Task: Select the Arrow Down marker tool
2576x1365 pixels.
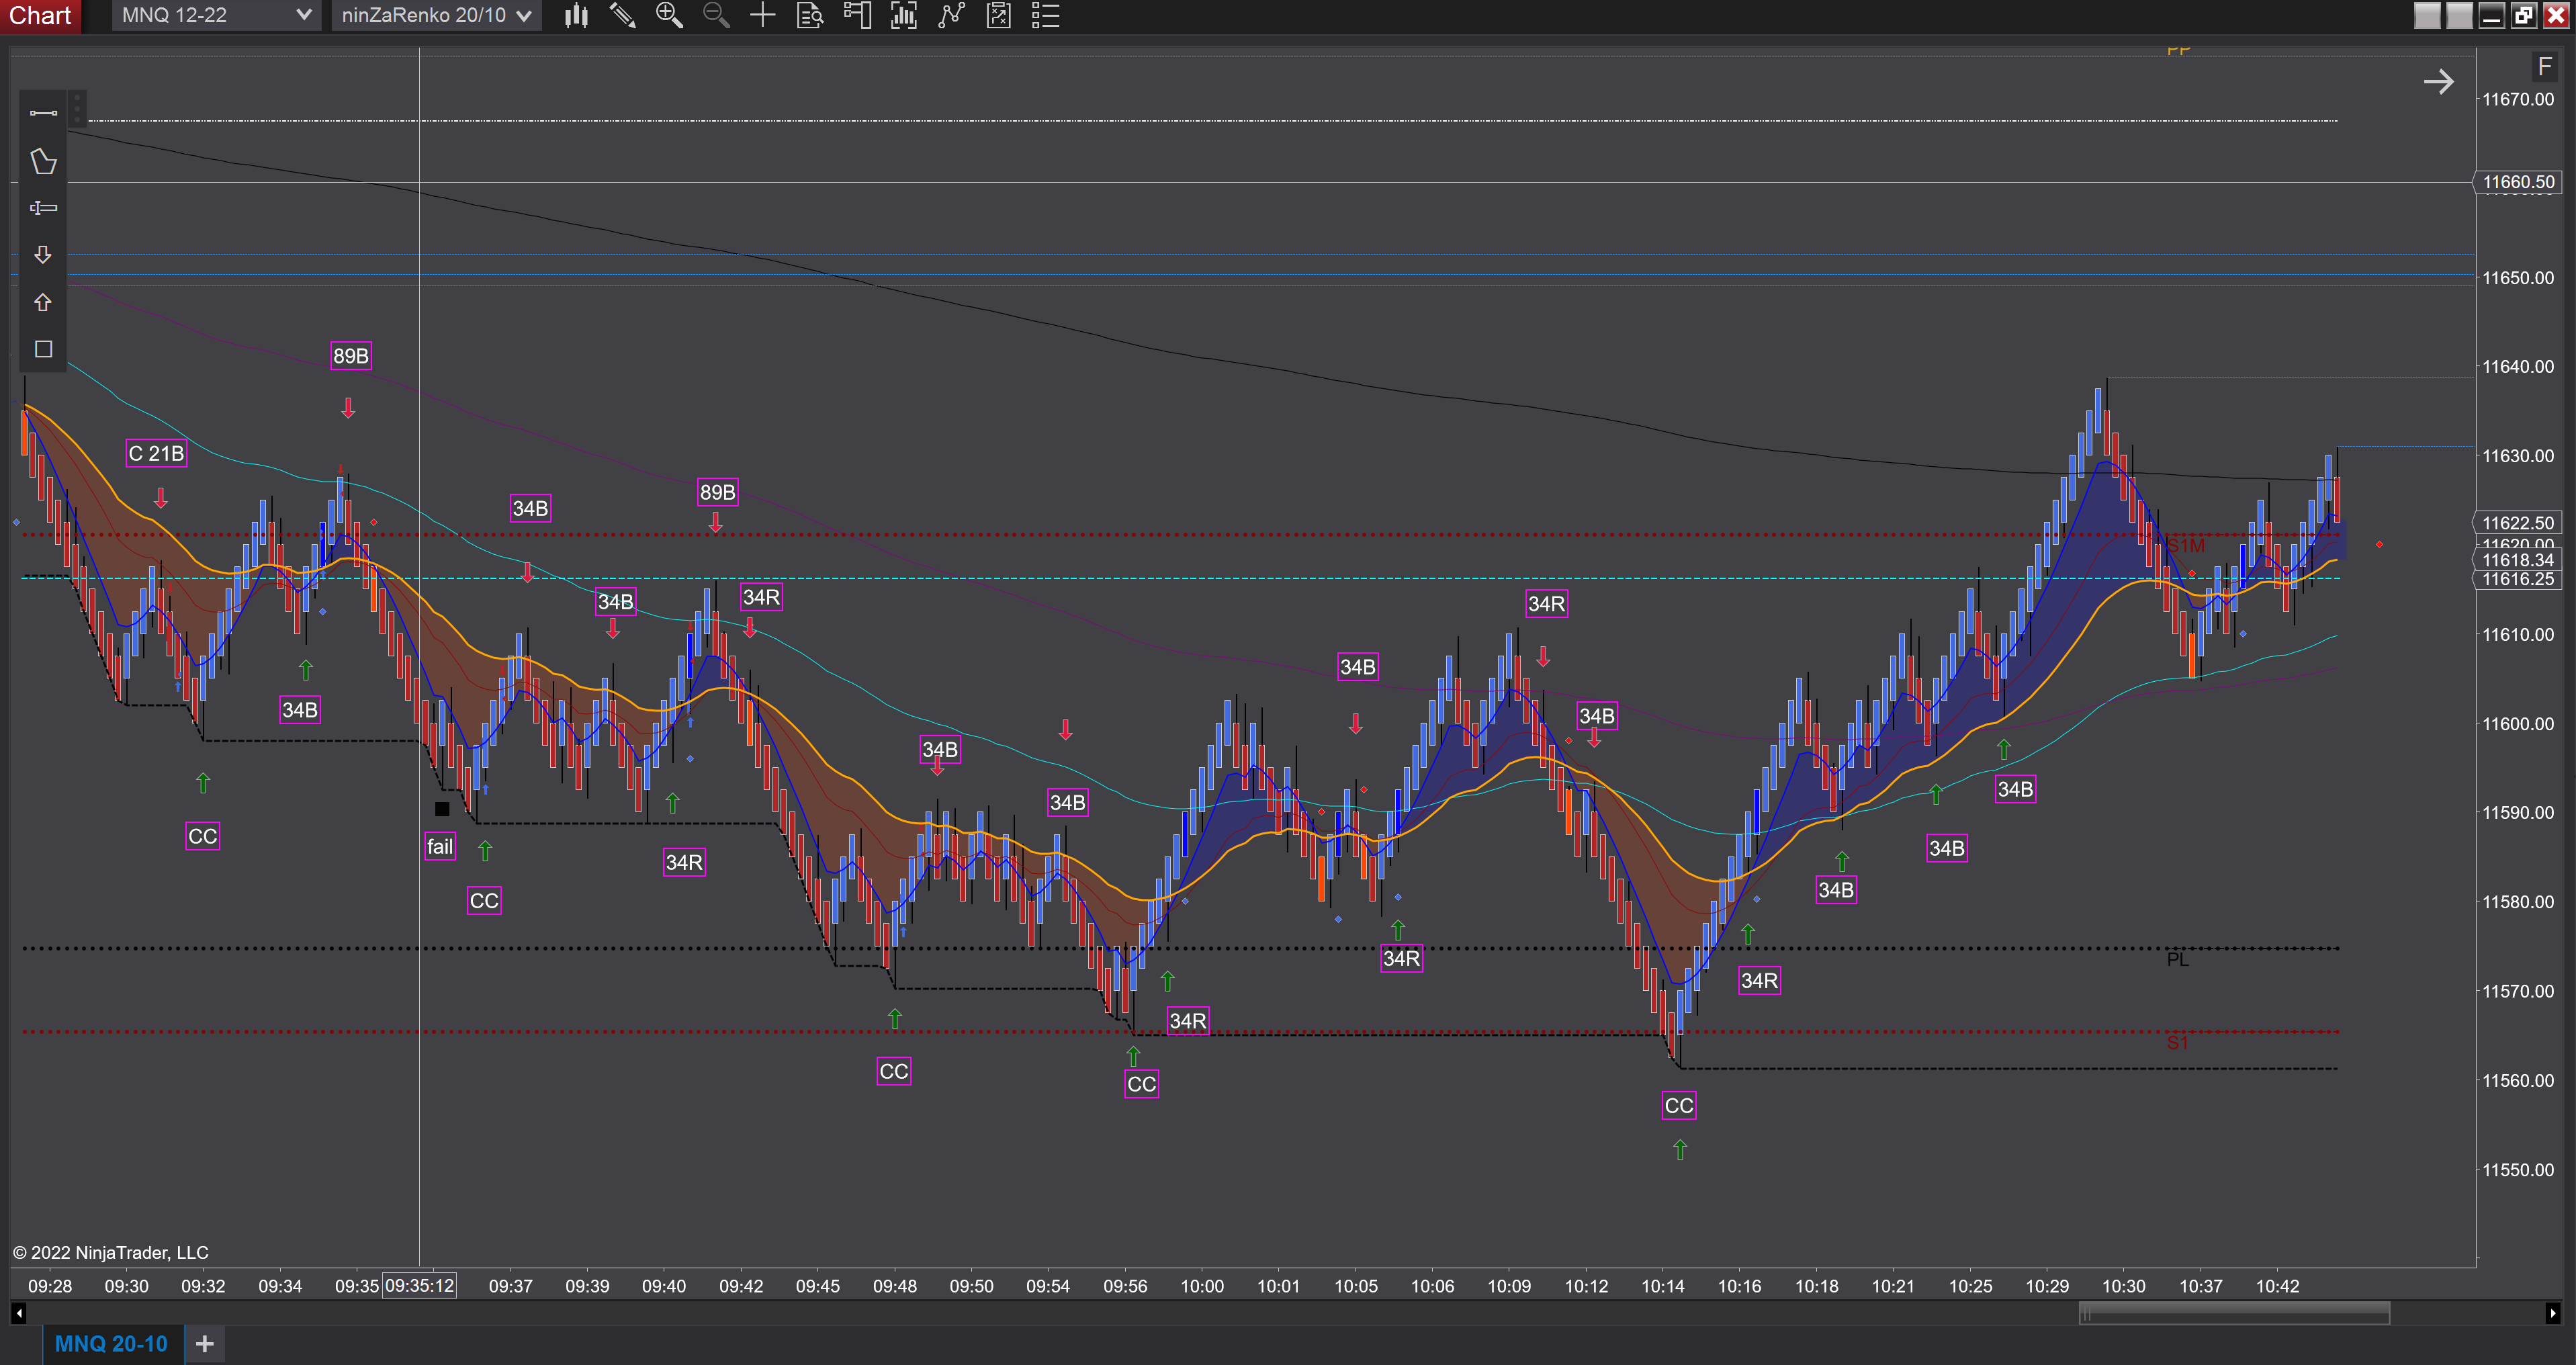Action: (43, 255)
